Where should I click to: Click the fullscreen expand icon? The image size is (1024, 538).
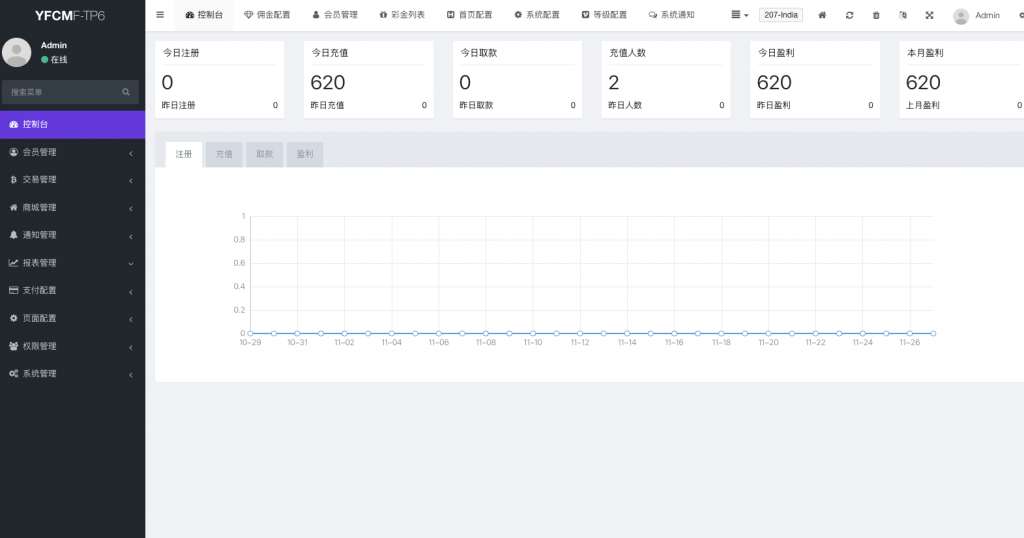[x=929, y=16]
